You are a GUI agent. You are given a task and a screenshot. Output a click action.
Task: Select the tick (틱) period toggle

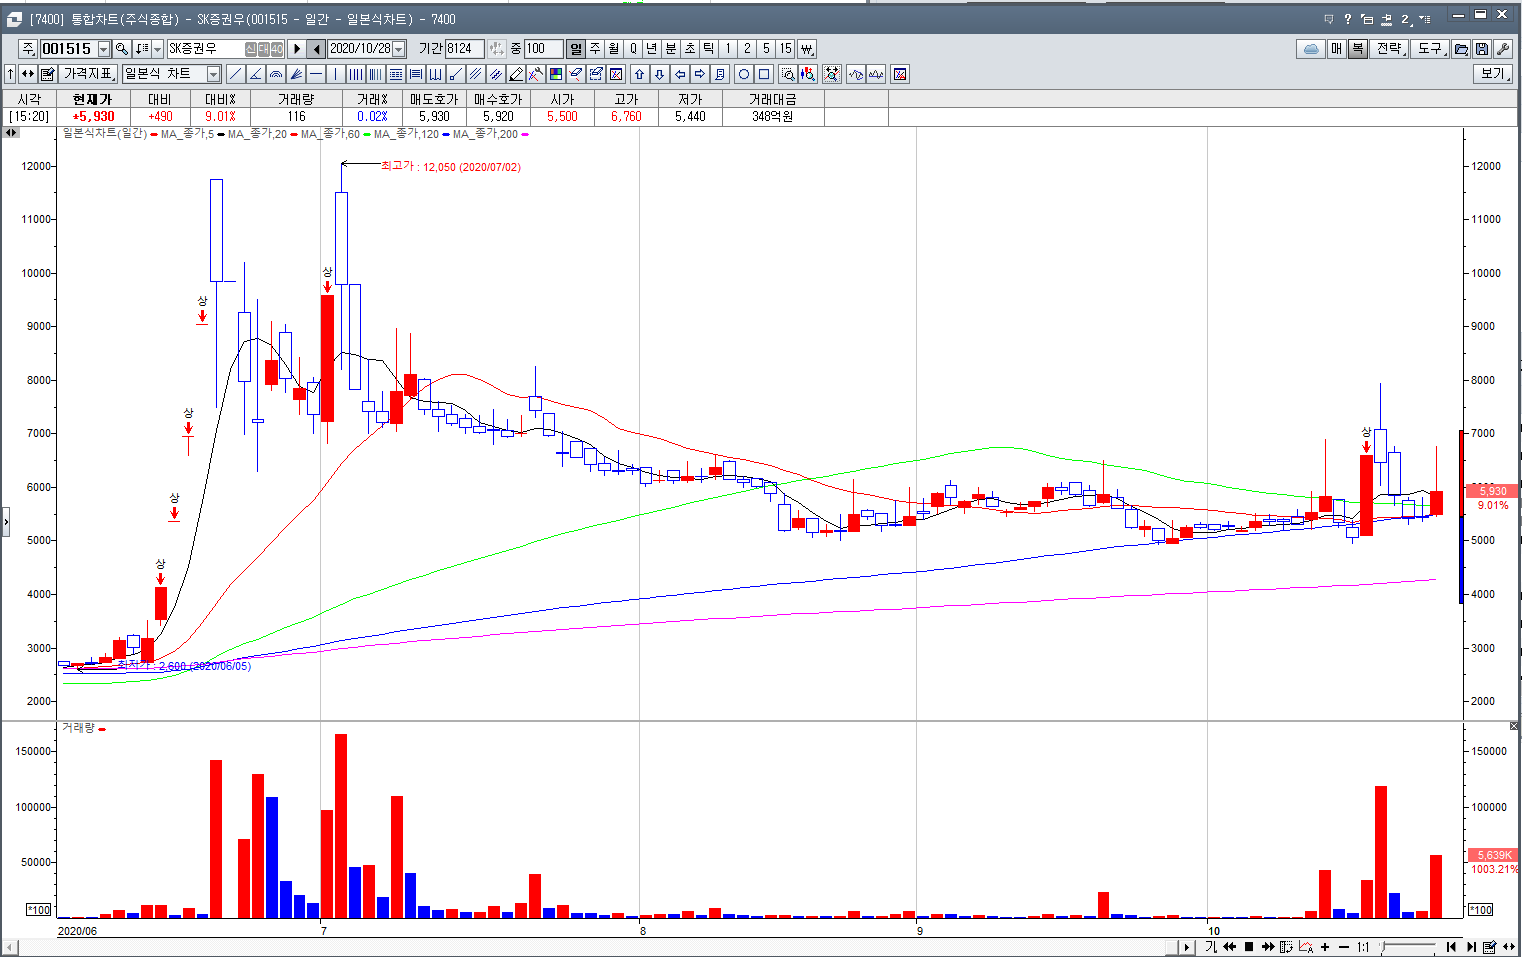point(709,48)
